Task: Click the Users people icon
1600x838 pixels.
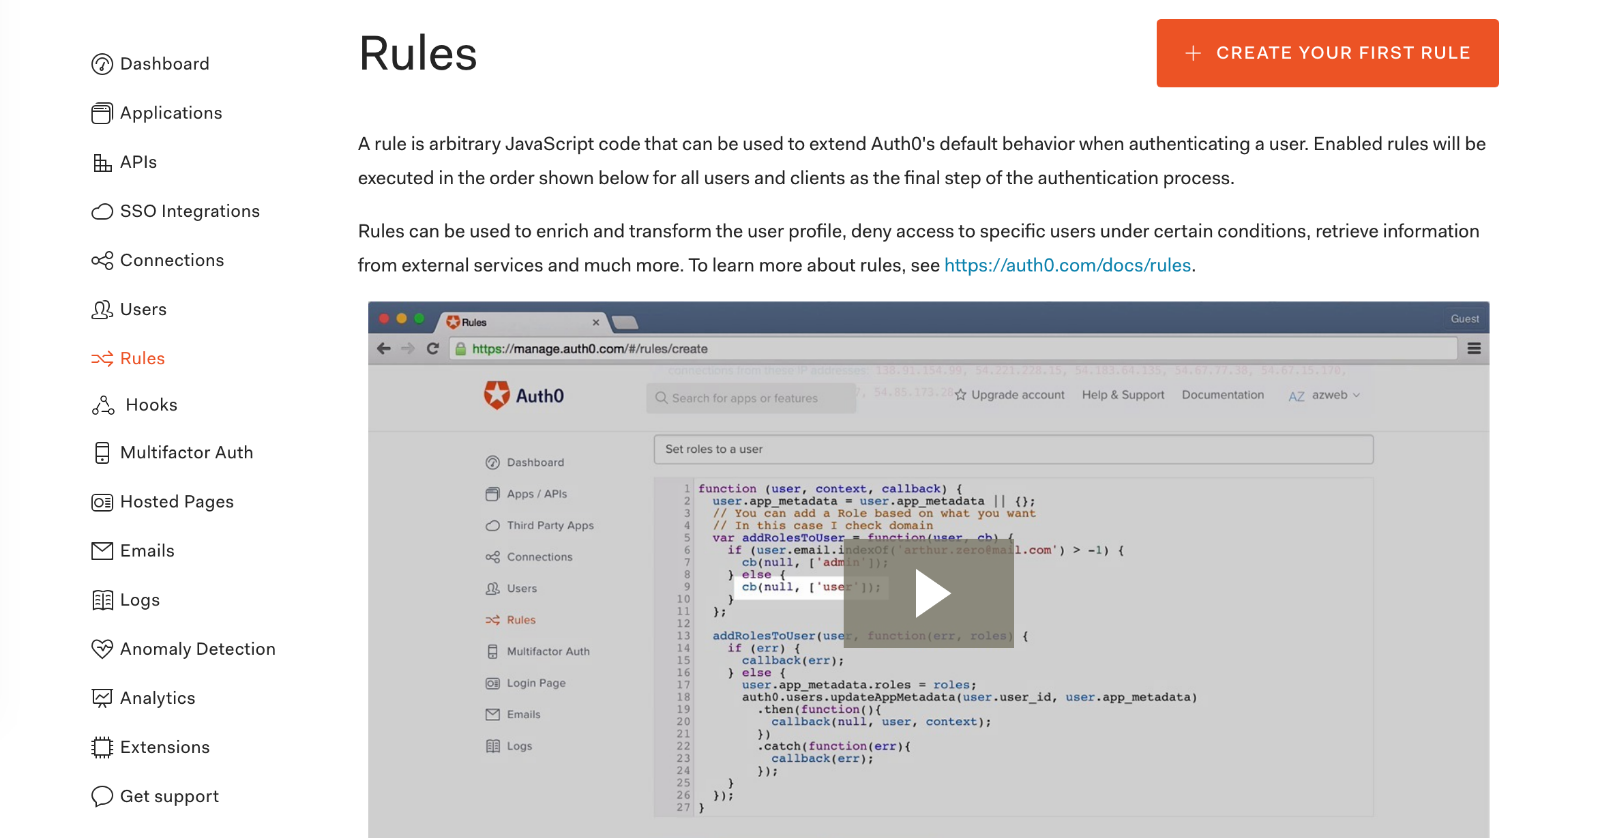Action: pyautogui.click(x=102, y=309)
